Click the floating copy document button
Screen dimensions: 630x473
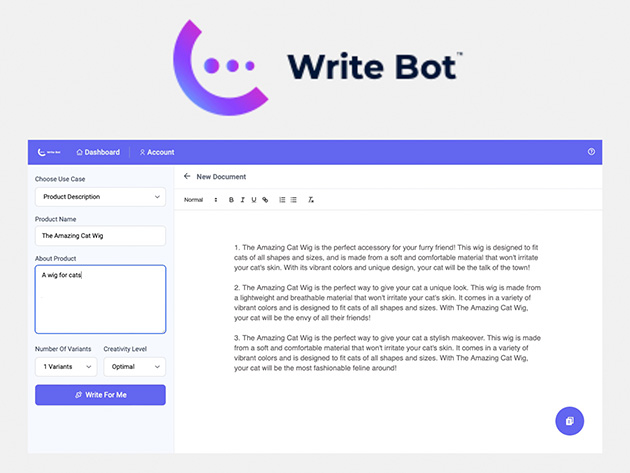569,421
